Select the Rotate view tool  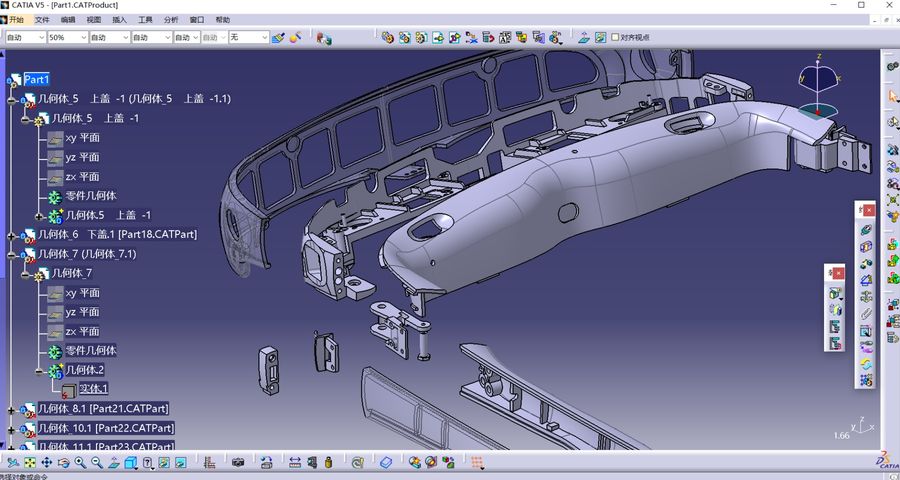(64, 462)
